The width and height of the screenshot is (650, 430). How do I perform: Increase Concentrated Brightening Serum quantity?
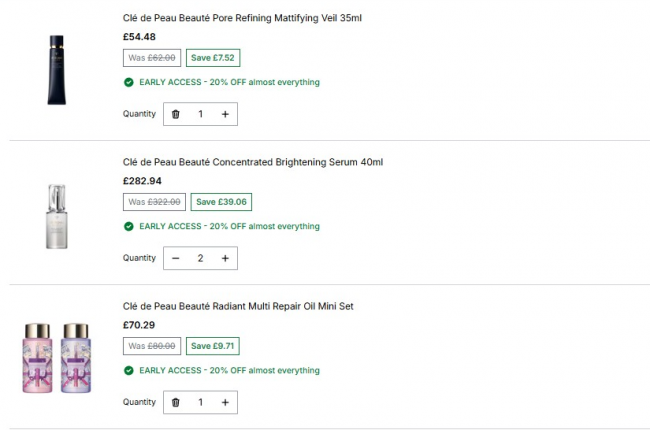225,258
